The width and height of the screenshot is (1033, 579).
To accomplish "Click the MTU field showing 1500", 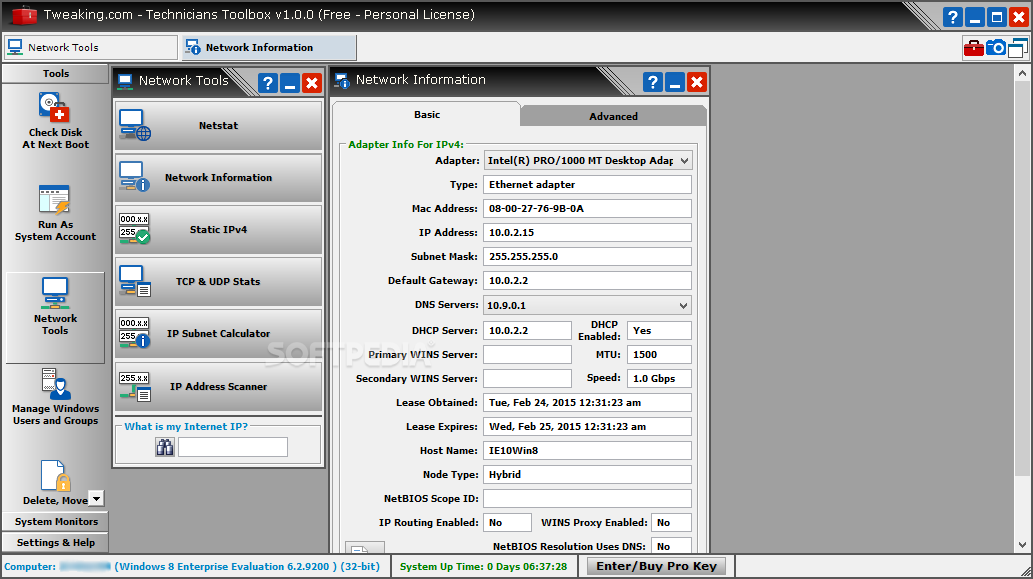I will [x=659, y=354].
